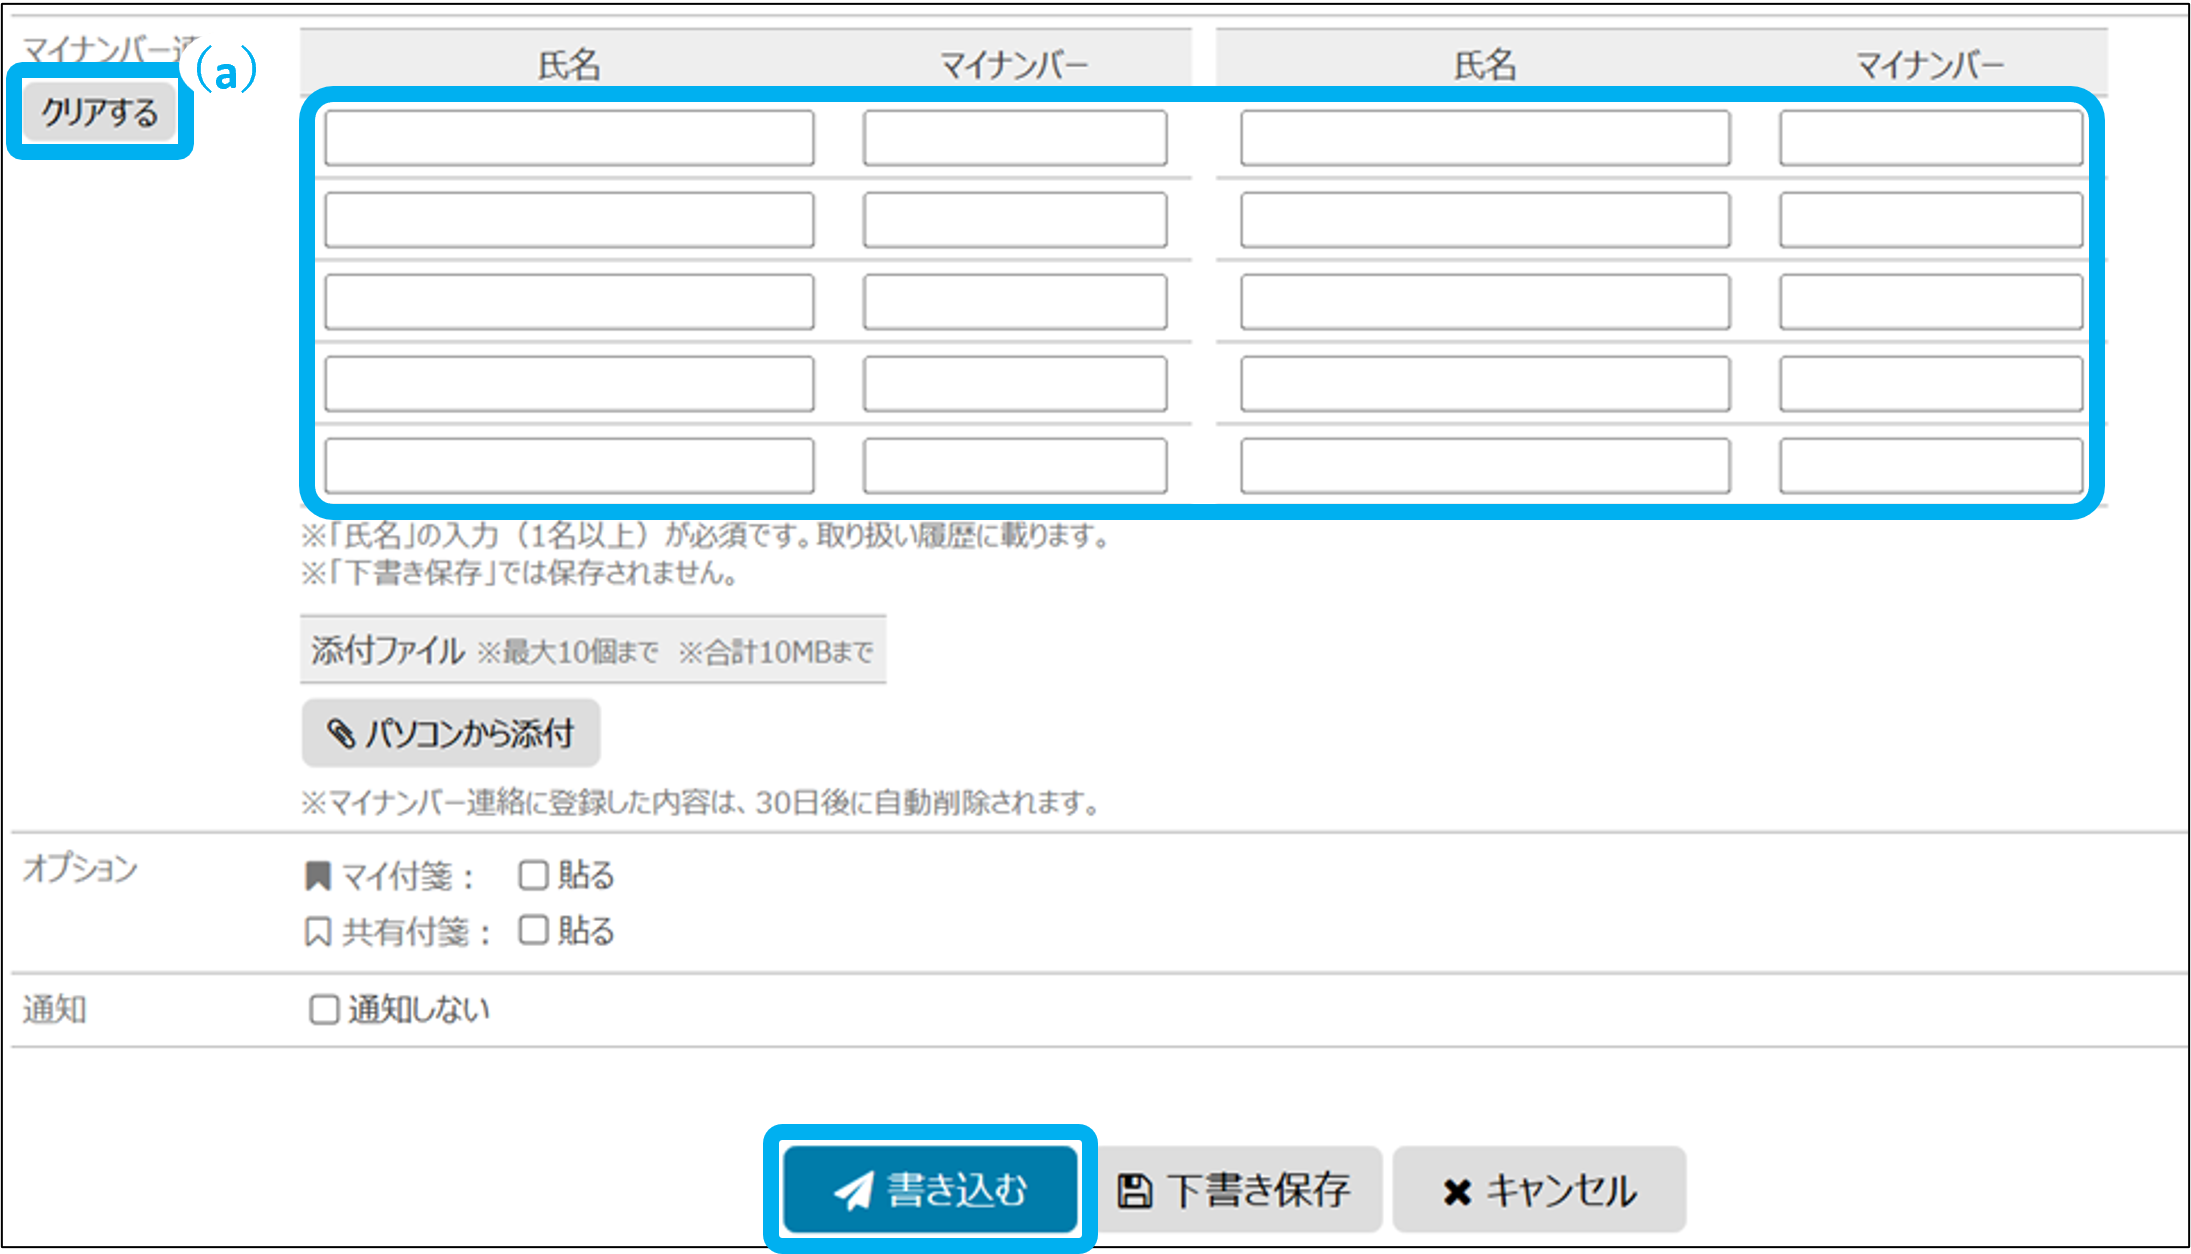Click second row right マイナンバー field
This screenshot has width=2191, height=1254.
click(x=1930, y=220)
